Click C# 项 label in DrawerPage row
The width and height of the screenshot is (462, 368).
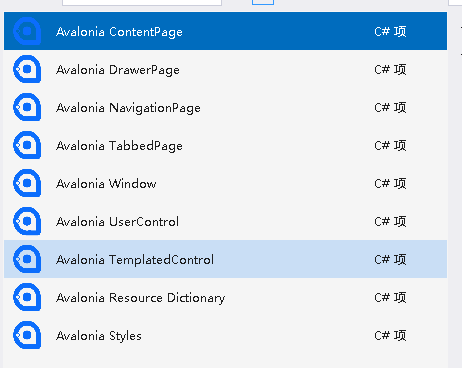coord(390,70)
